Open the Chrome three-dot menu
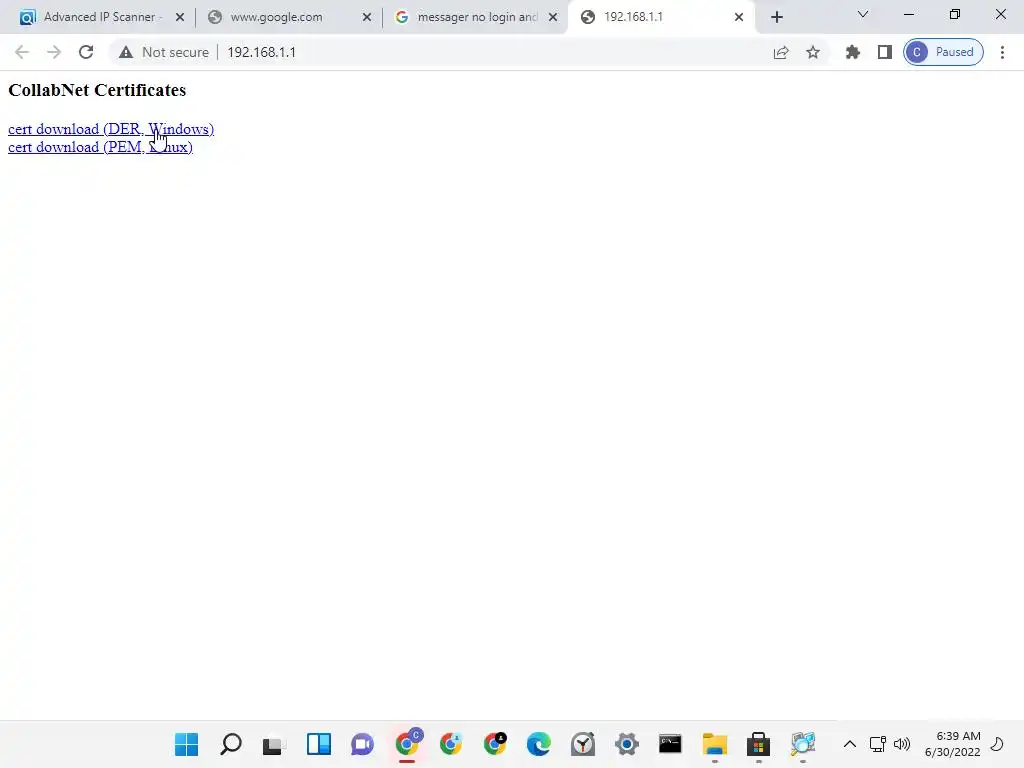 click(1002, 52)
